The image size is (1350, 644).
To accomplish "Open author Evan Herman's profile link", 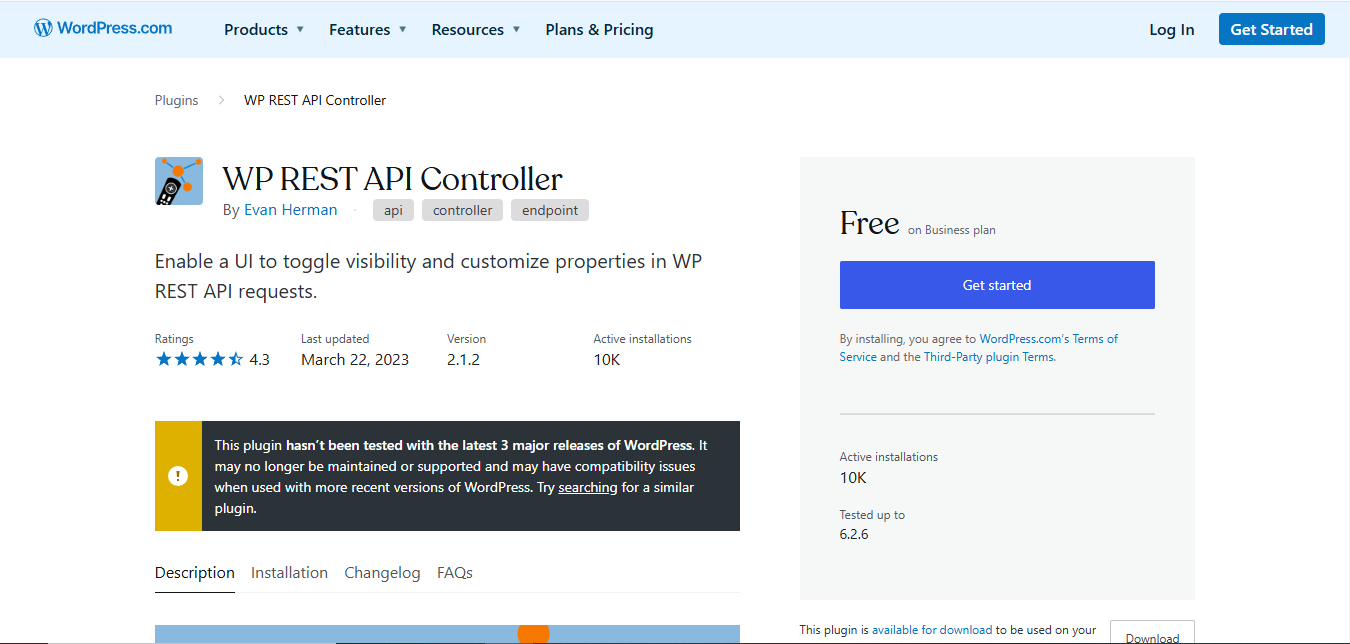I will tap(290, 210).
